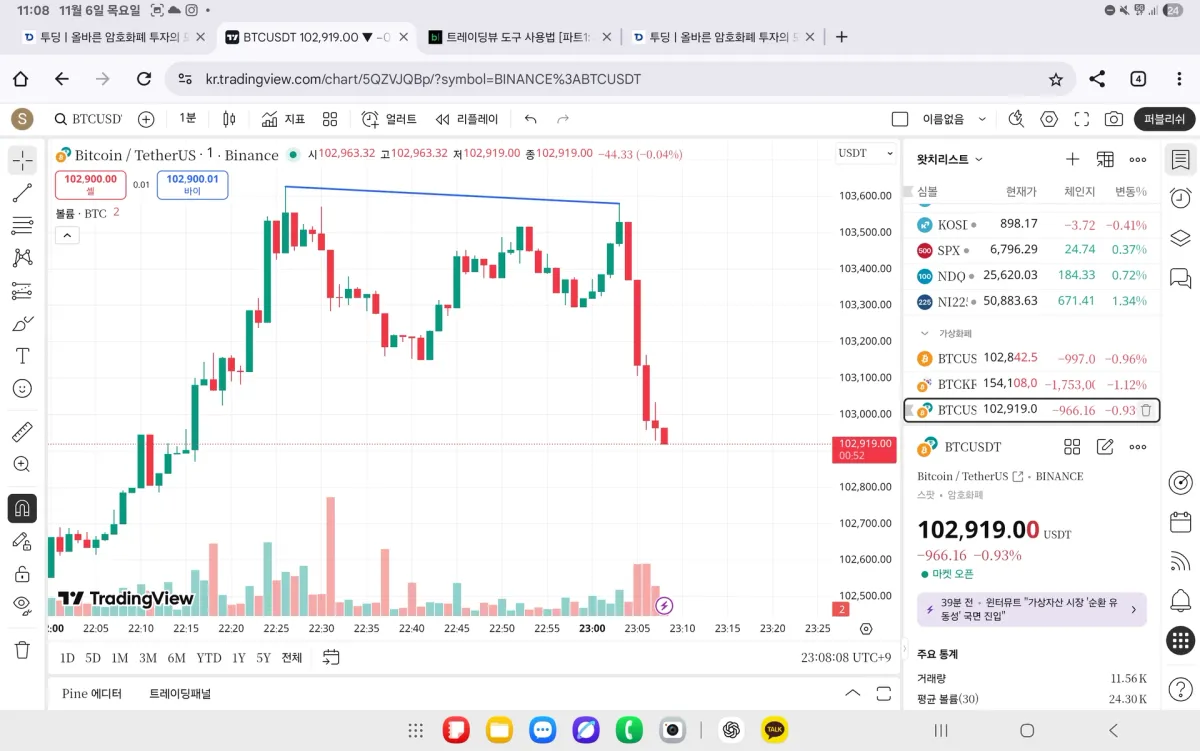Select the text annotation tool

22,356
